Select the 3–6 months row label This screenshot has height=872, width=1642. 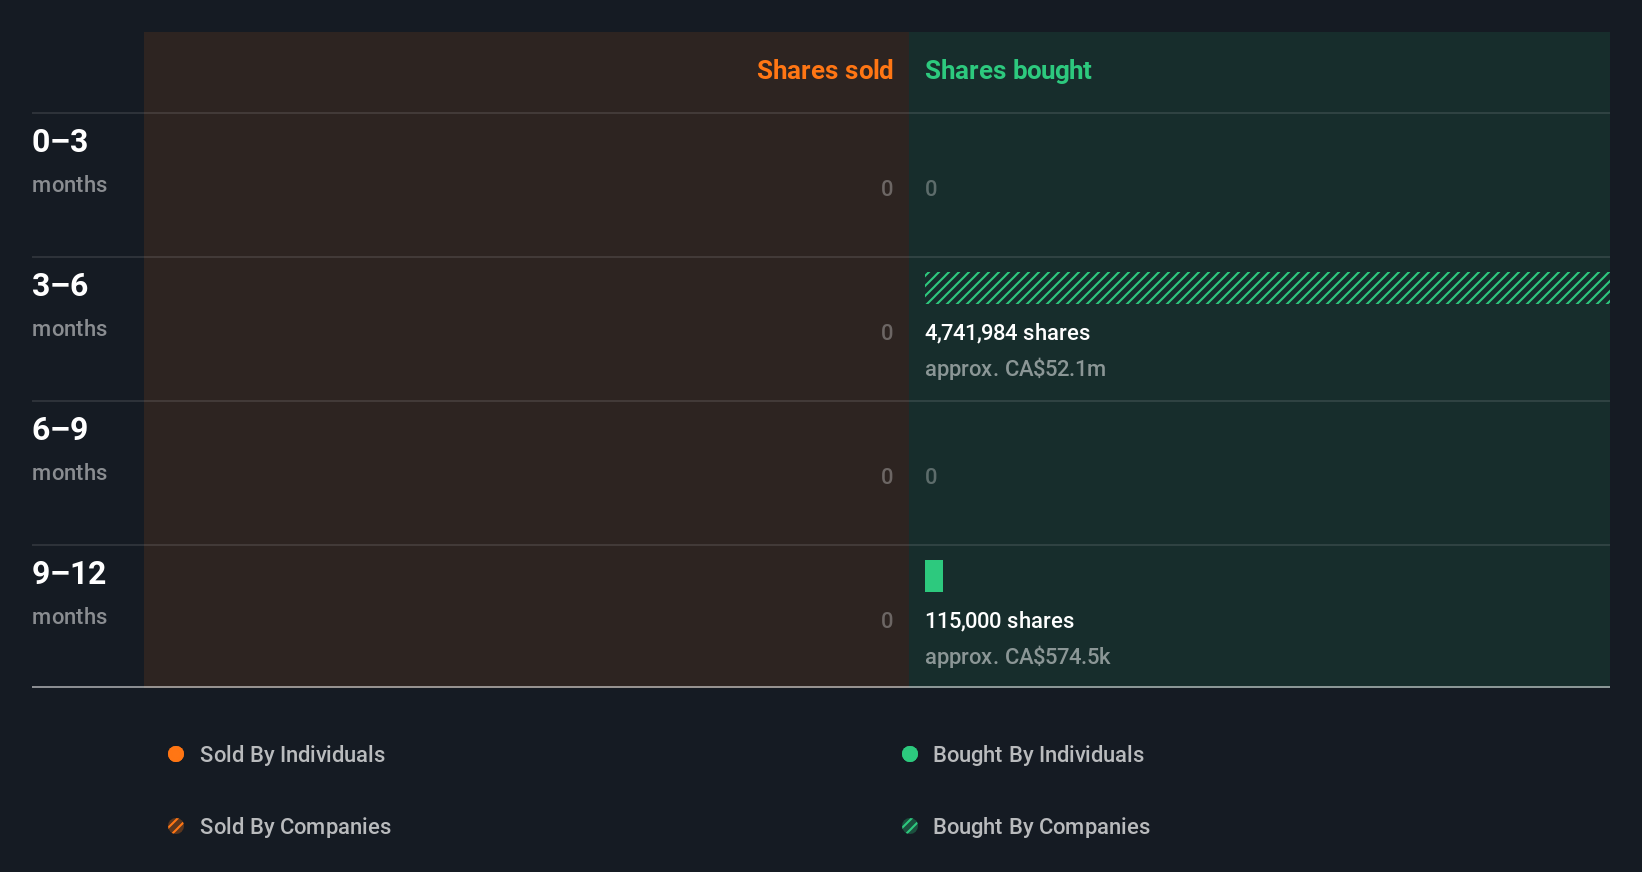coord(69,305)
